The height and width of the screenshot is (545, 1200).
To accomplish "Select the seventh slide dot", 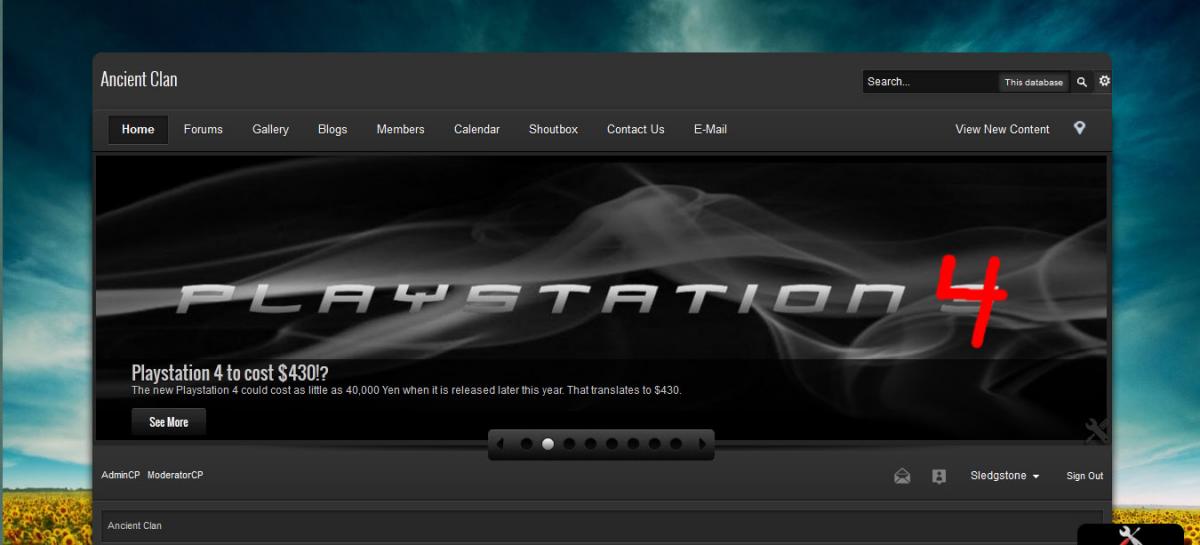I will pos(655,444).
